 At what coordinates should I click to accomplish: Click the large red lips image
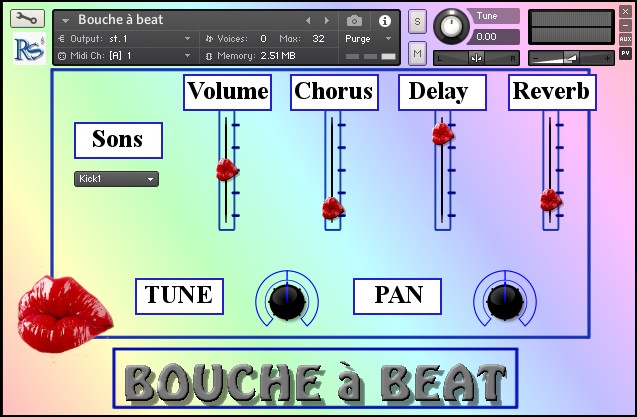[65, 313]
